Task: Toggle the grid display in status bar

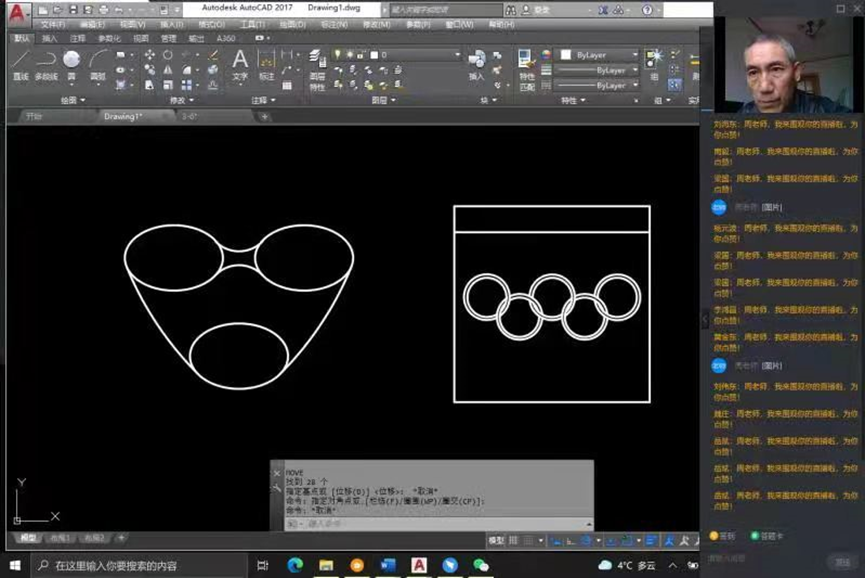Action: 515,541
